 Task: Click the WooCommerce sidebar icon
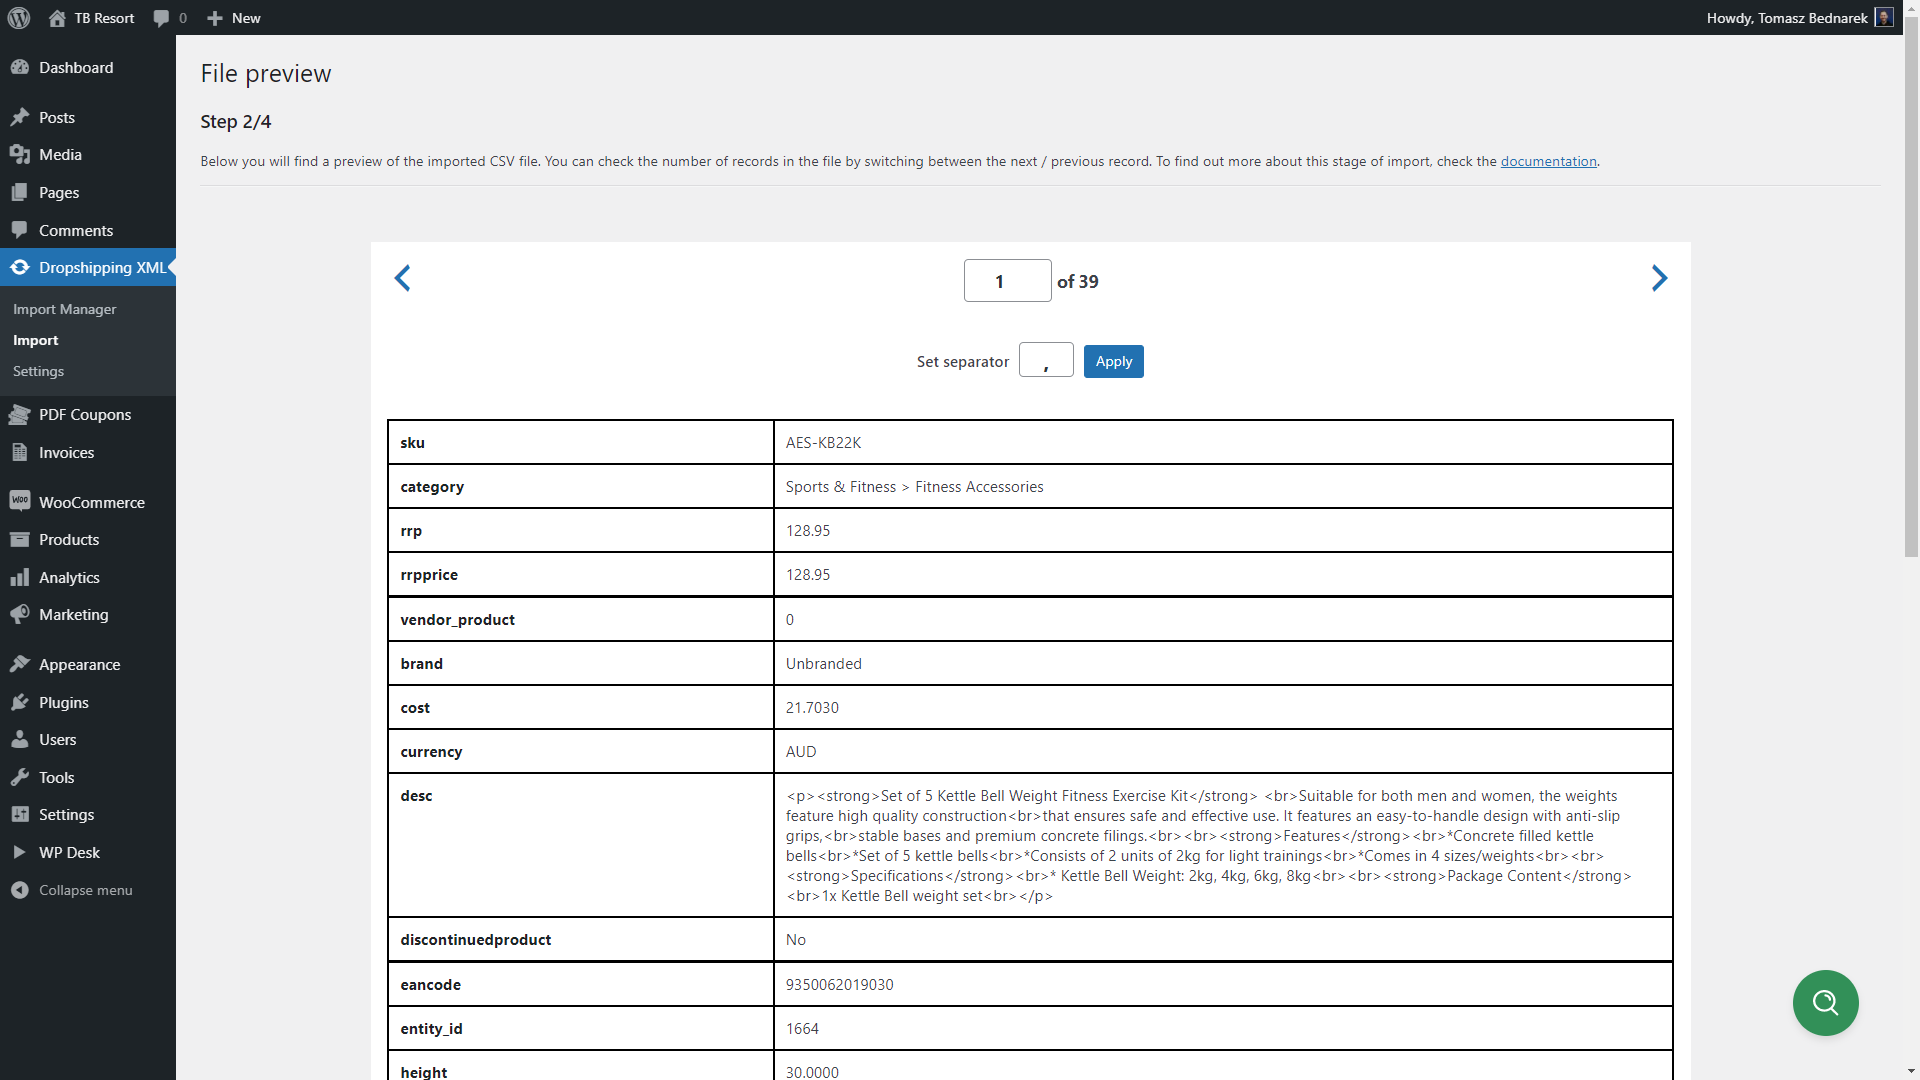[18, 501]
